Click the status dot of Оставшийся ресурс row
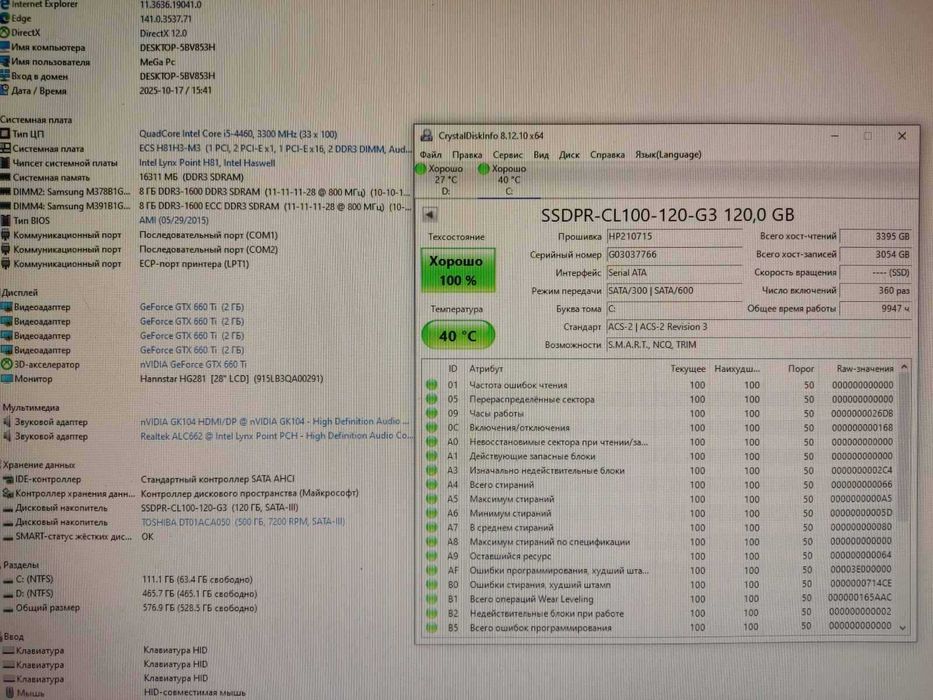The height and width of the screenshot is (700, 933). point(431,557)
